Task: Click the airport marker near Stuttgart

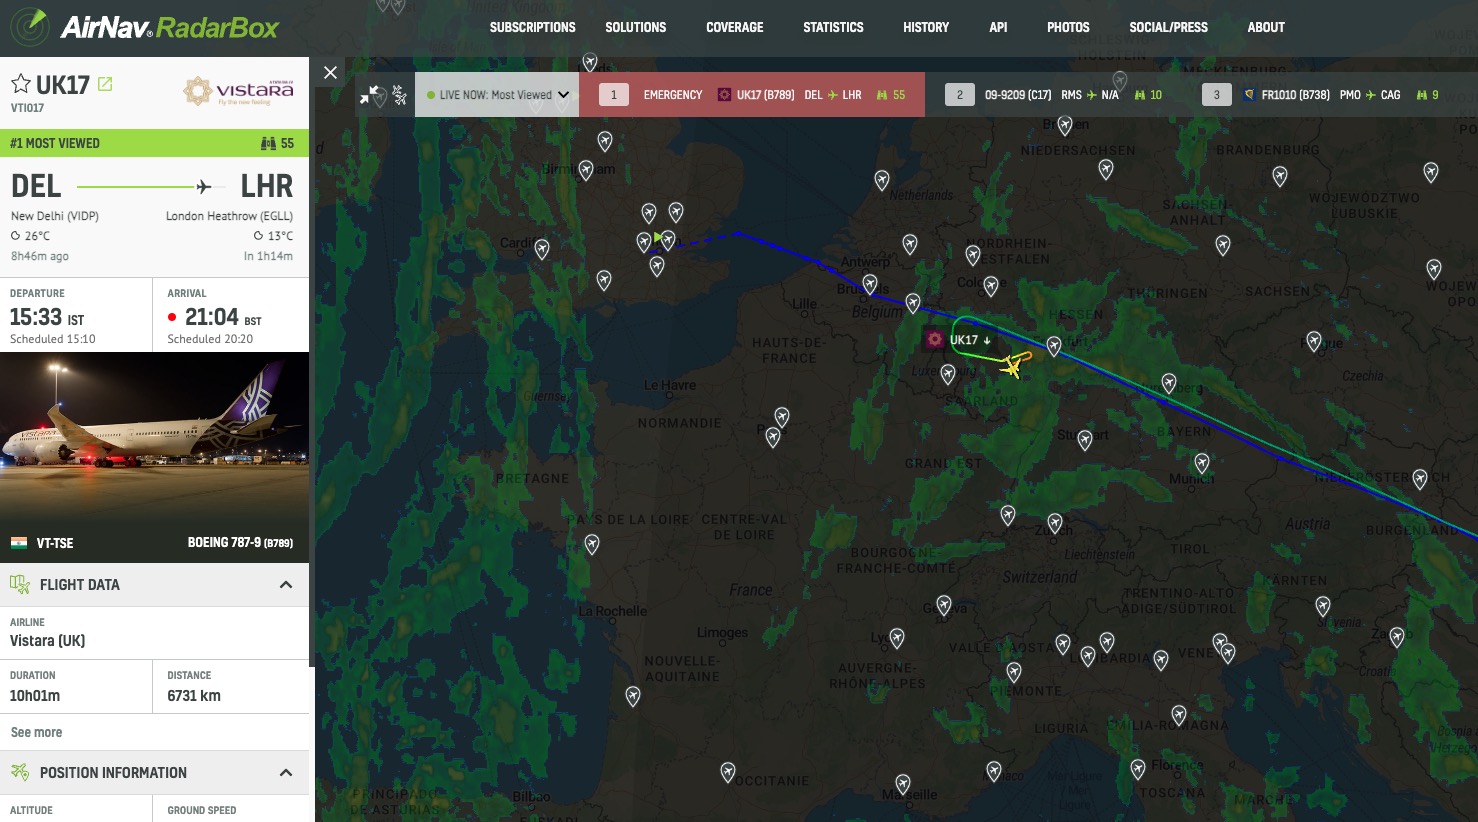Action: [1085, 439]
